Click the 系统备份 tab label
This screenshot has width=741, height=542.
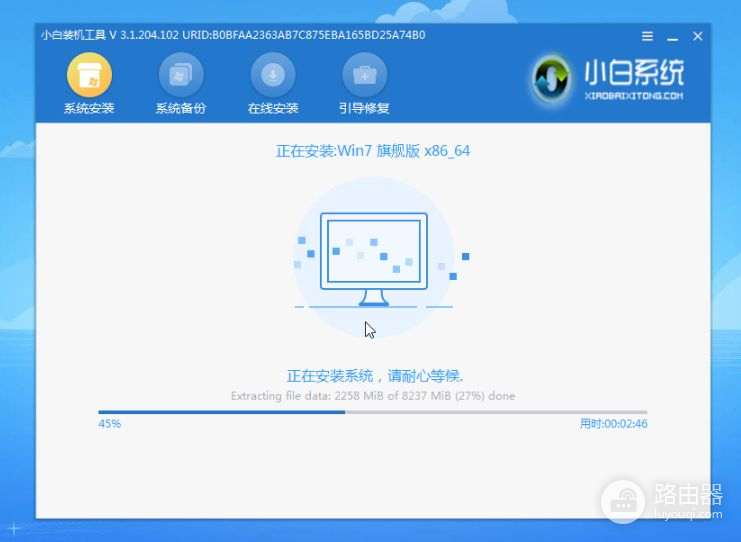181,108
